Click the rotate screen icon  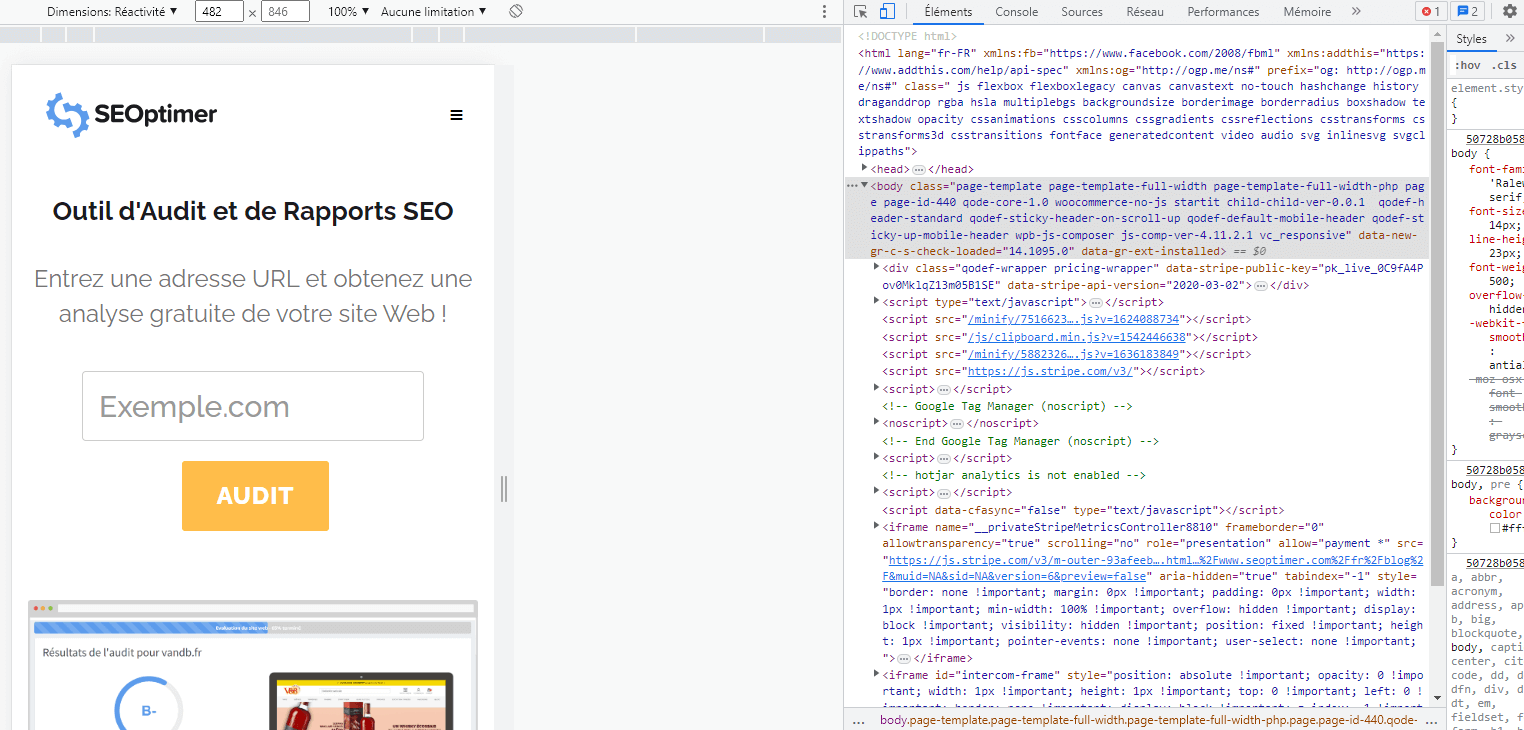coord(515,12)
